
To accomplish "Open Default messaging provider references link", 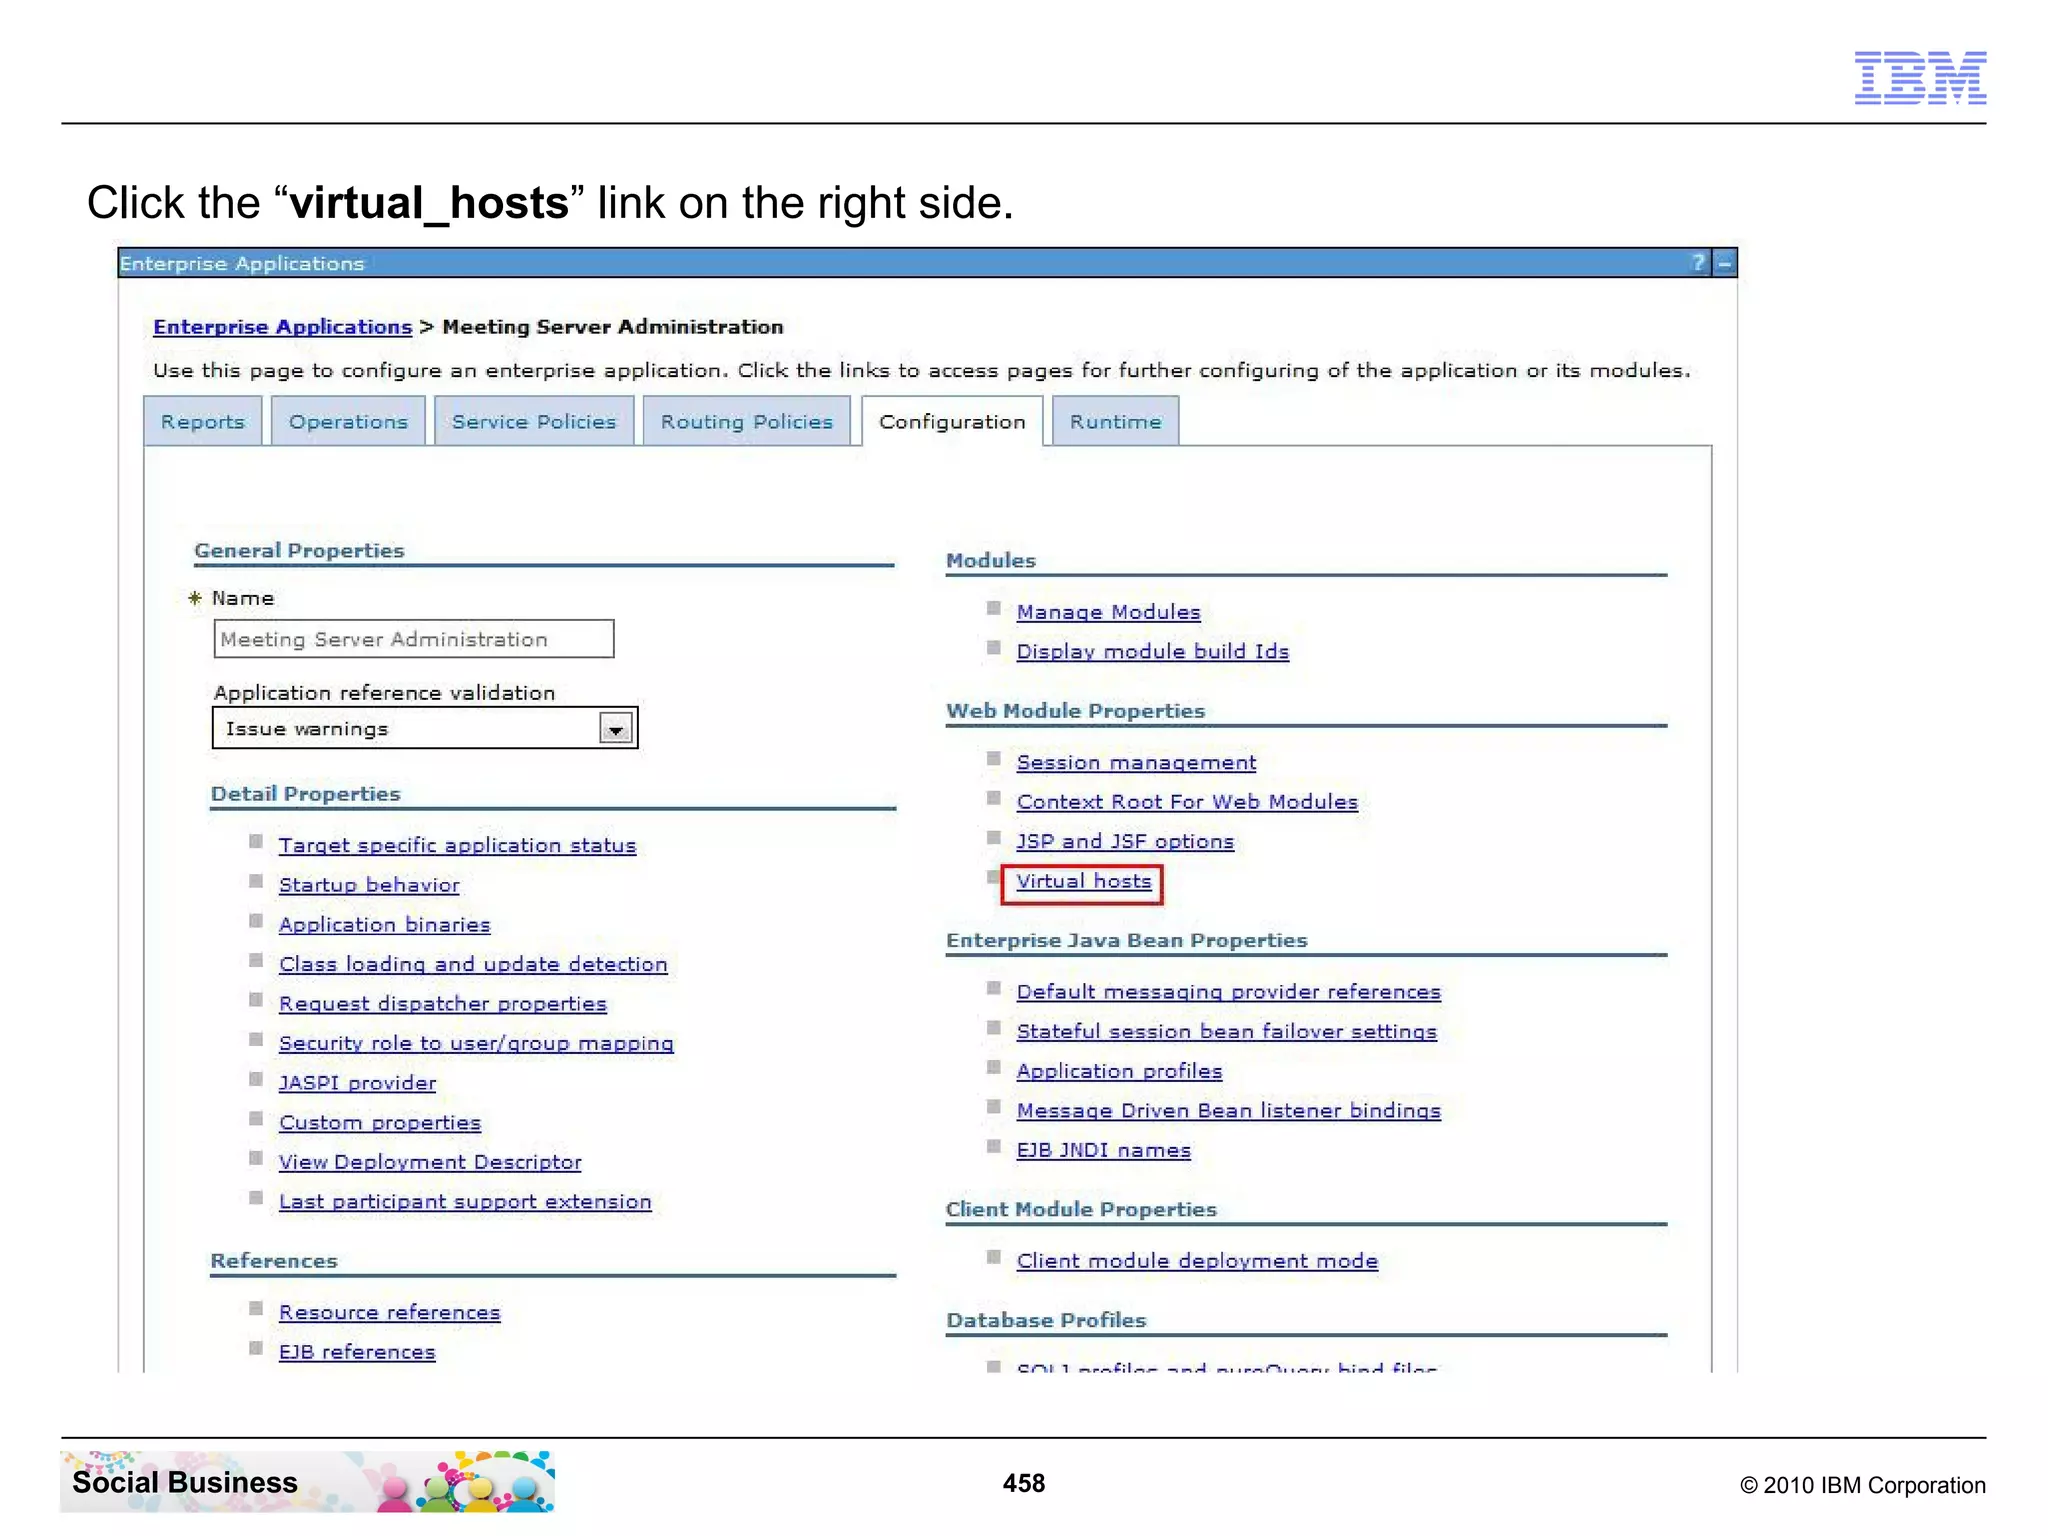I will [1228, 992].
